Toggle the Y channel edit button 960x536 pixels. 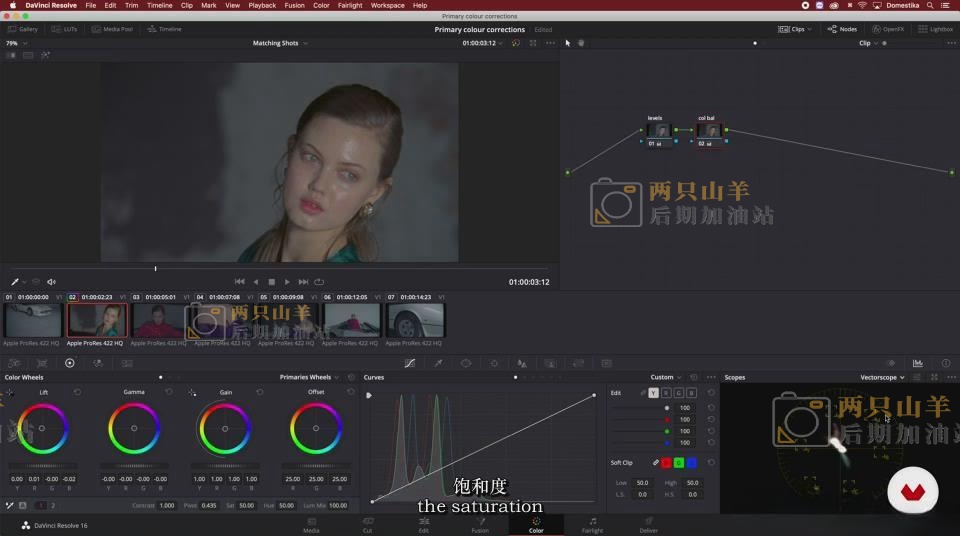coord(653,393)
